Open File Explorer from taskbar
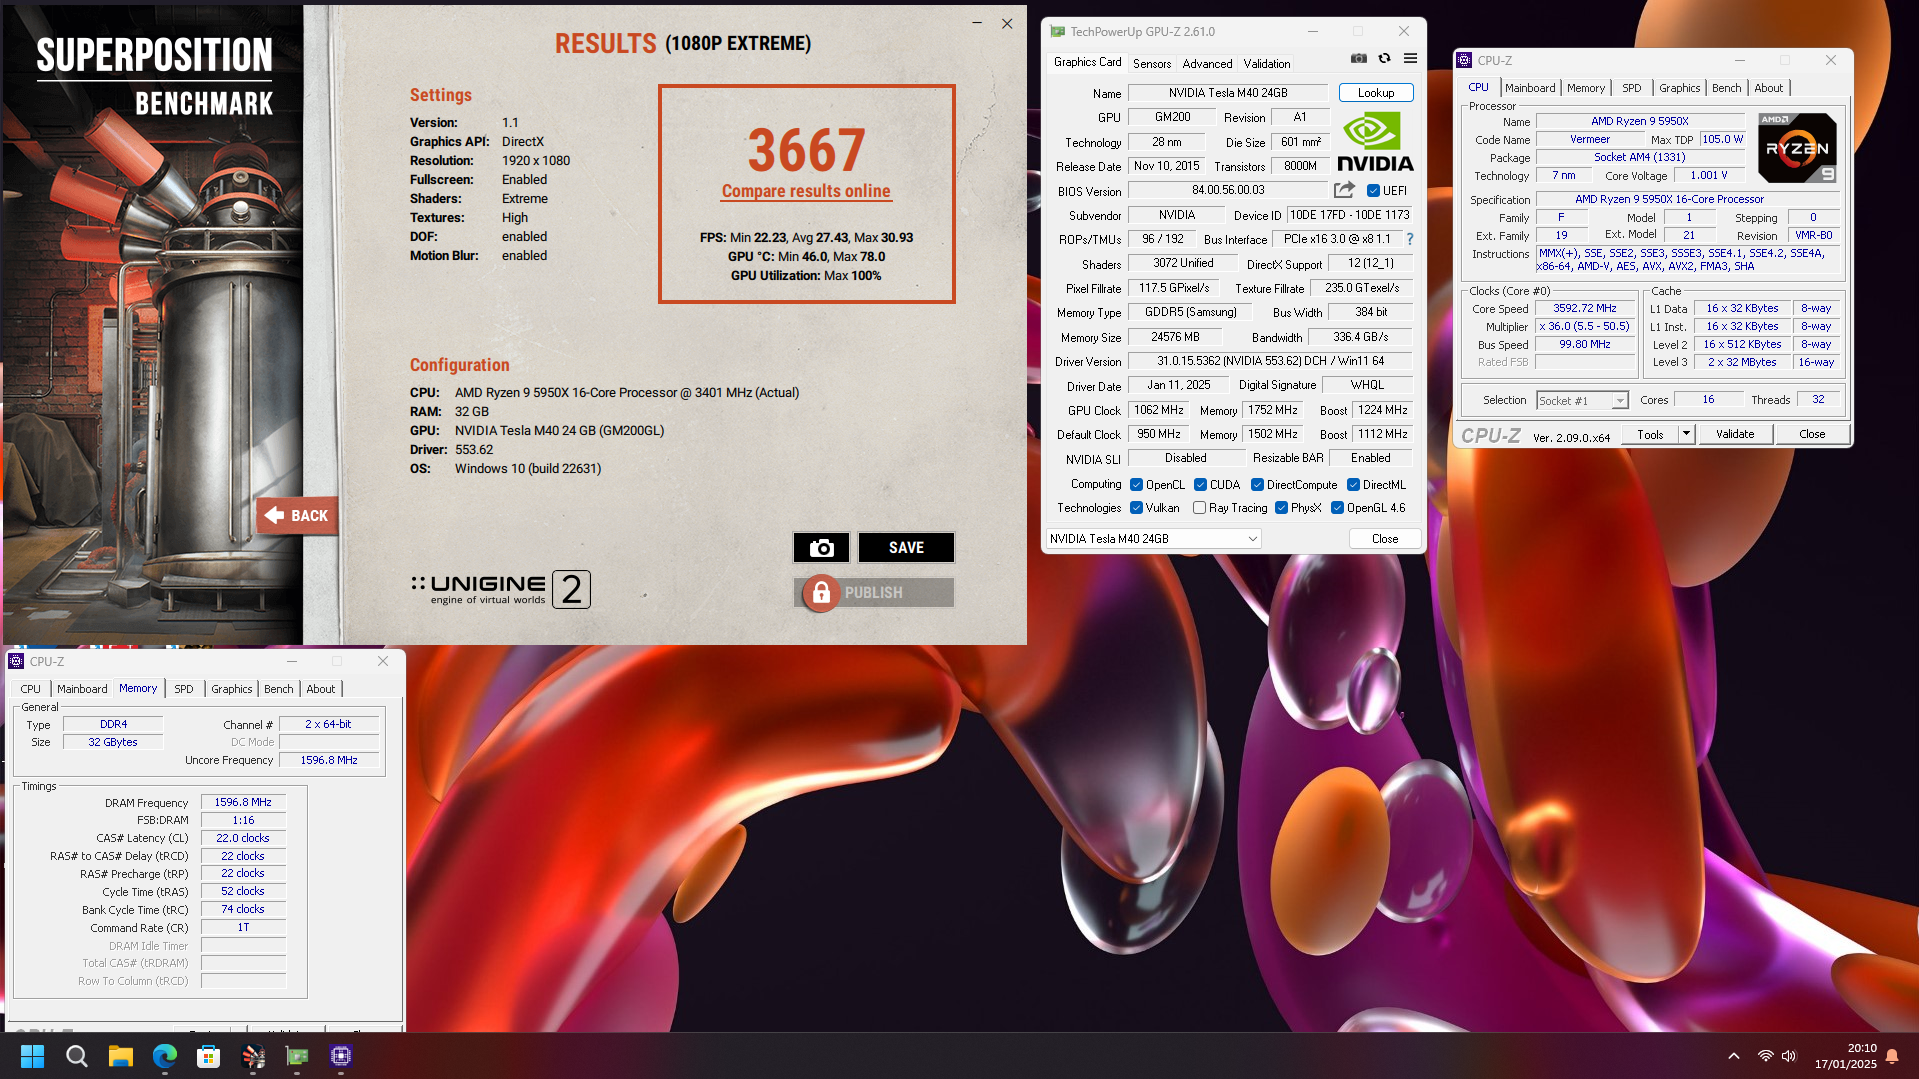 pyautogui.click(x=121, y=1056)
